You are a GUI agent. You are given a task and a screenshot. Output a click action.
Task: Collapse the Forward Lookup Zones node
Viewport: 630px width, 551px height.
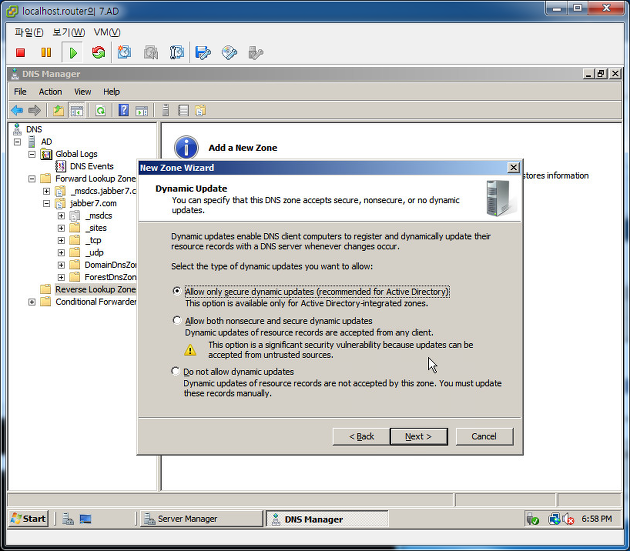32,179
